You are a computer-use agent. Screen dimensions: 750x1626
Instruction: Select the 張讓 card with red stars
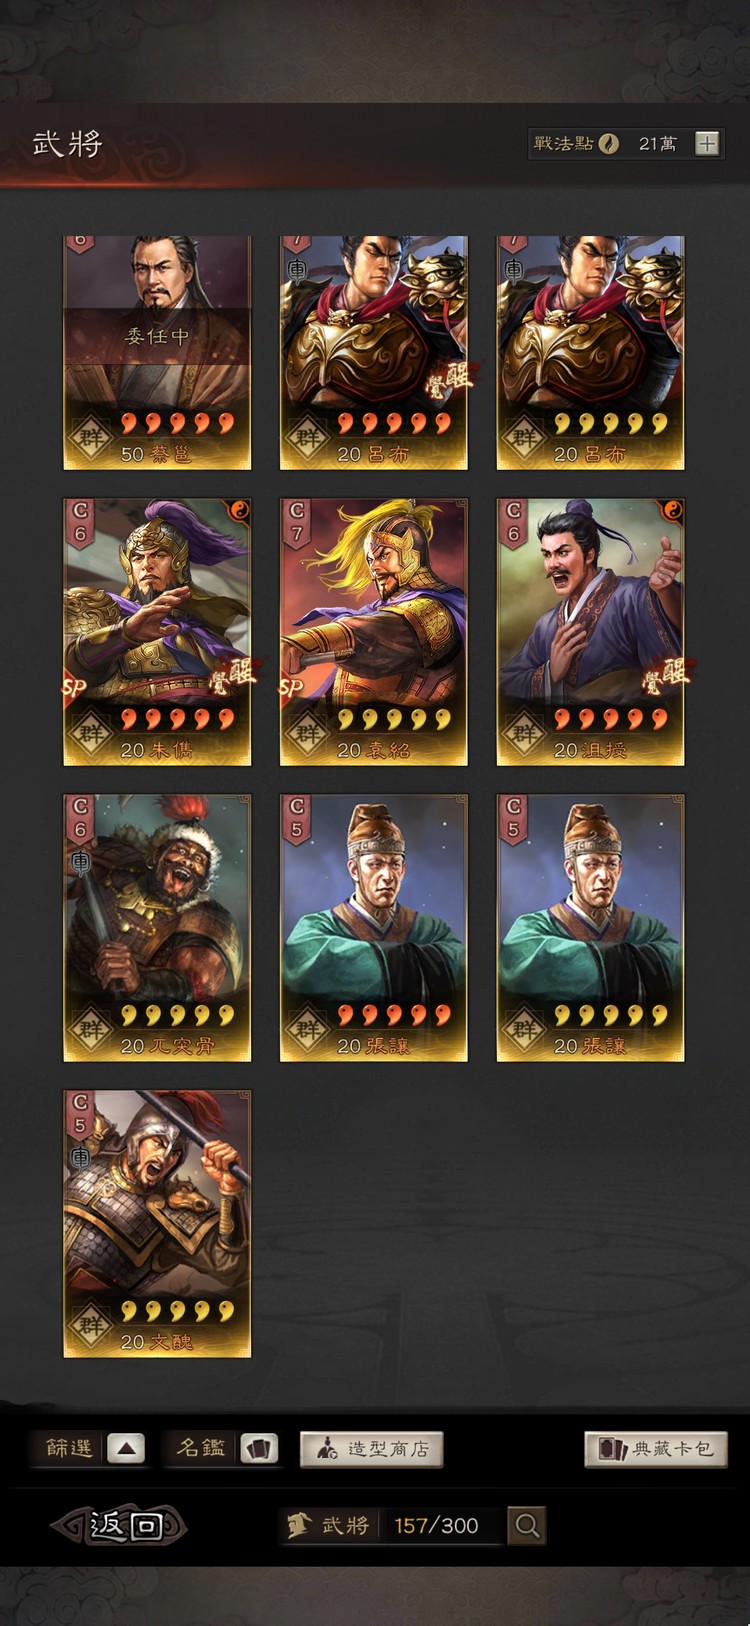[x=374, y=928]
